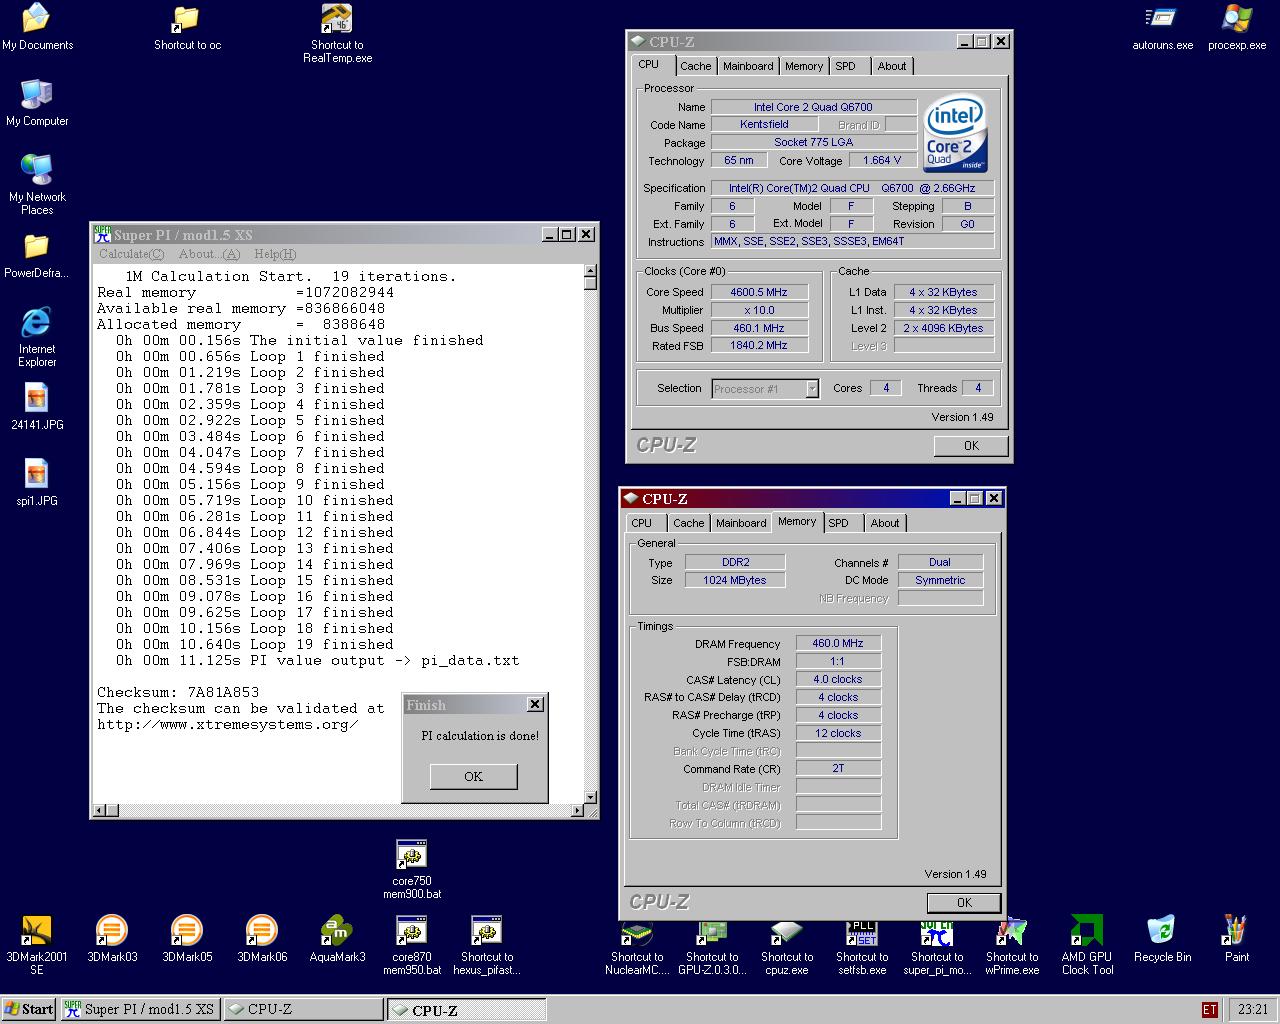1280x1024 pixels.
Task: Open spi1.JPG image file icon
Action: coord(37,483)
